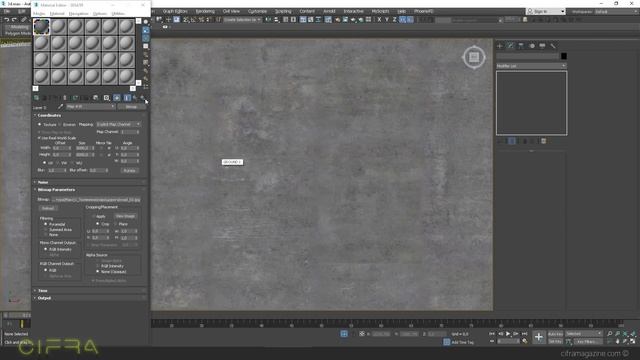Click View Image button

[x=125, y=216]
